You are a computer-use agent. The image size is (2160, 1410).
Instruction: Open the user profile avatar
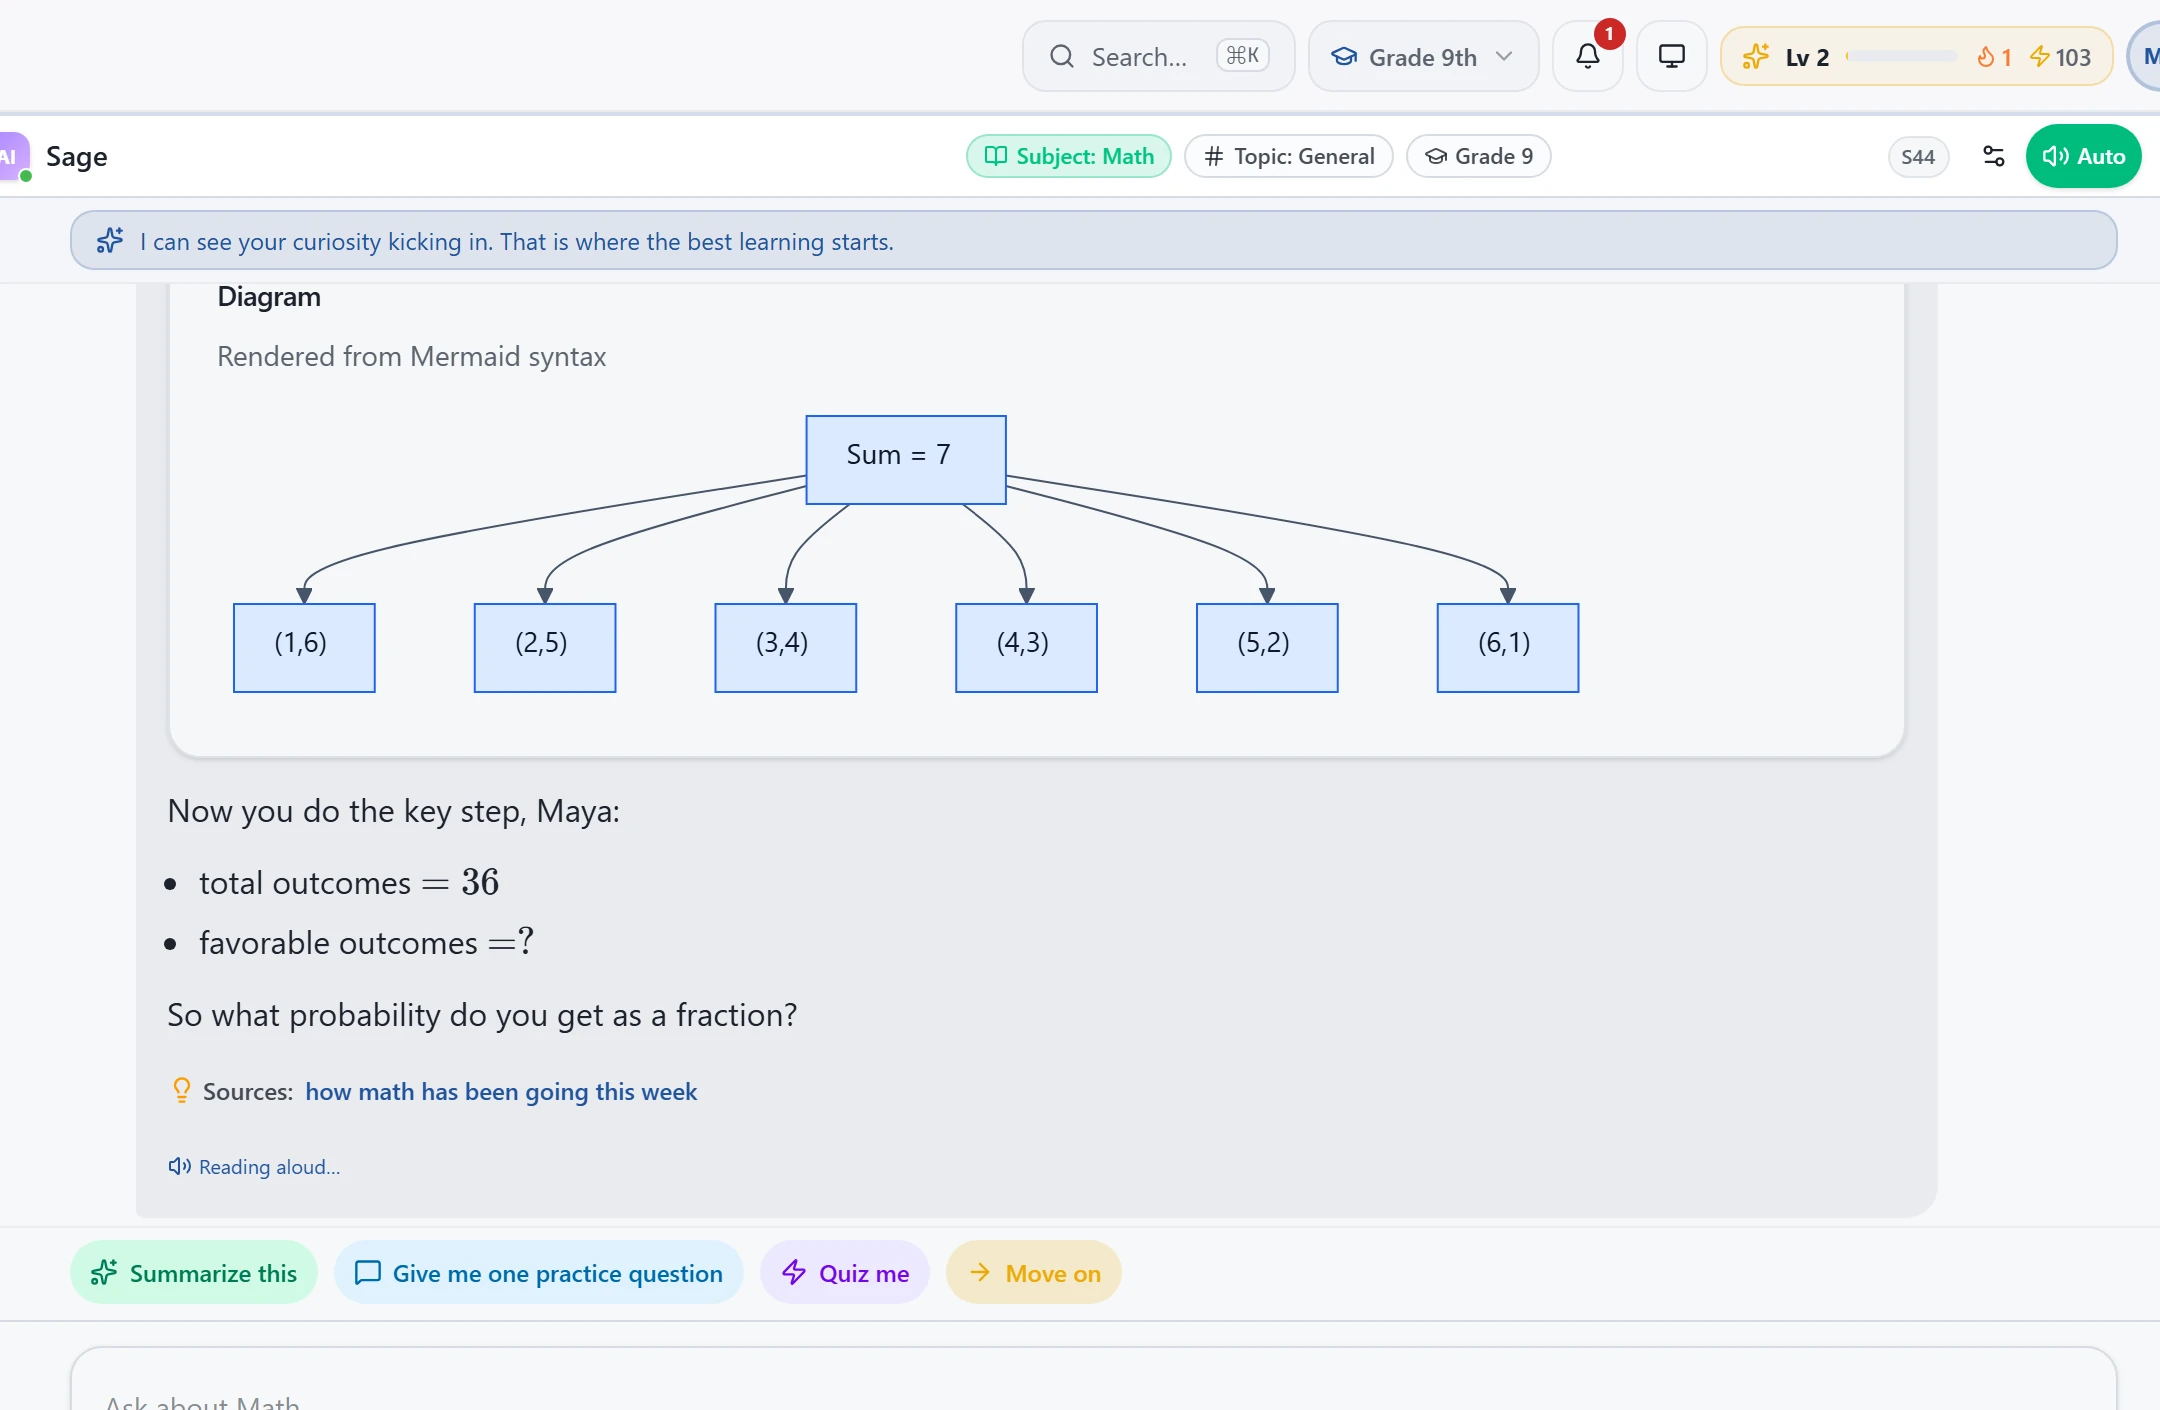pos(2145,57)
